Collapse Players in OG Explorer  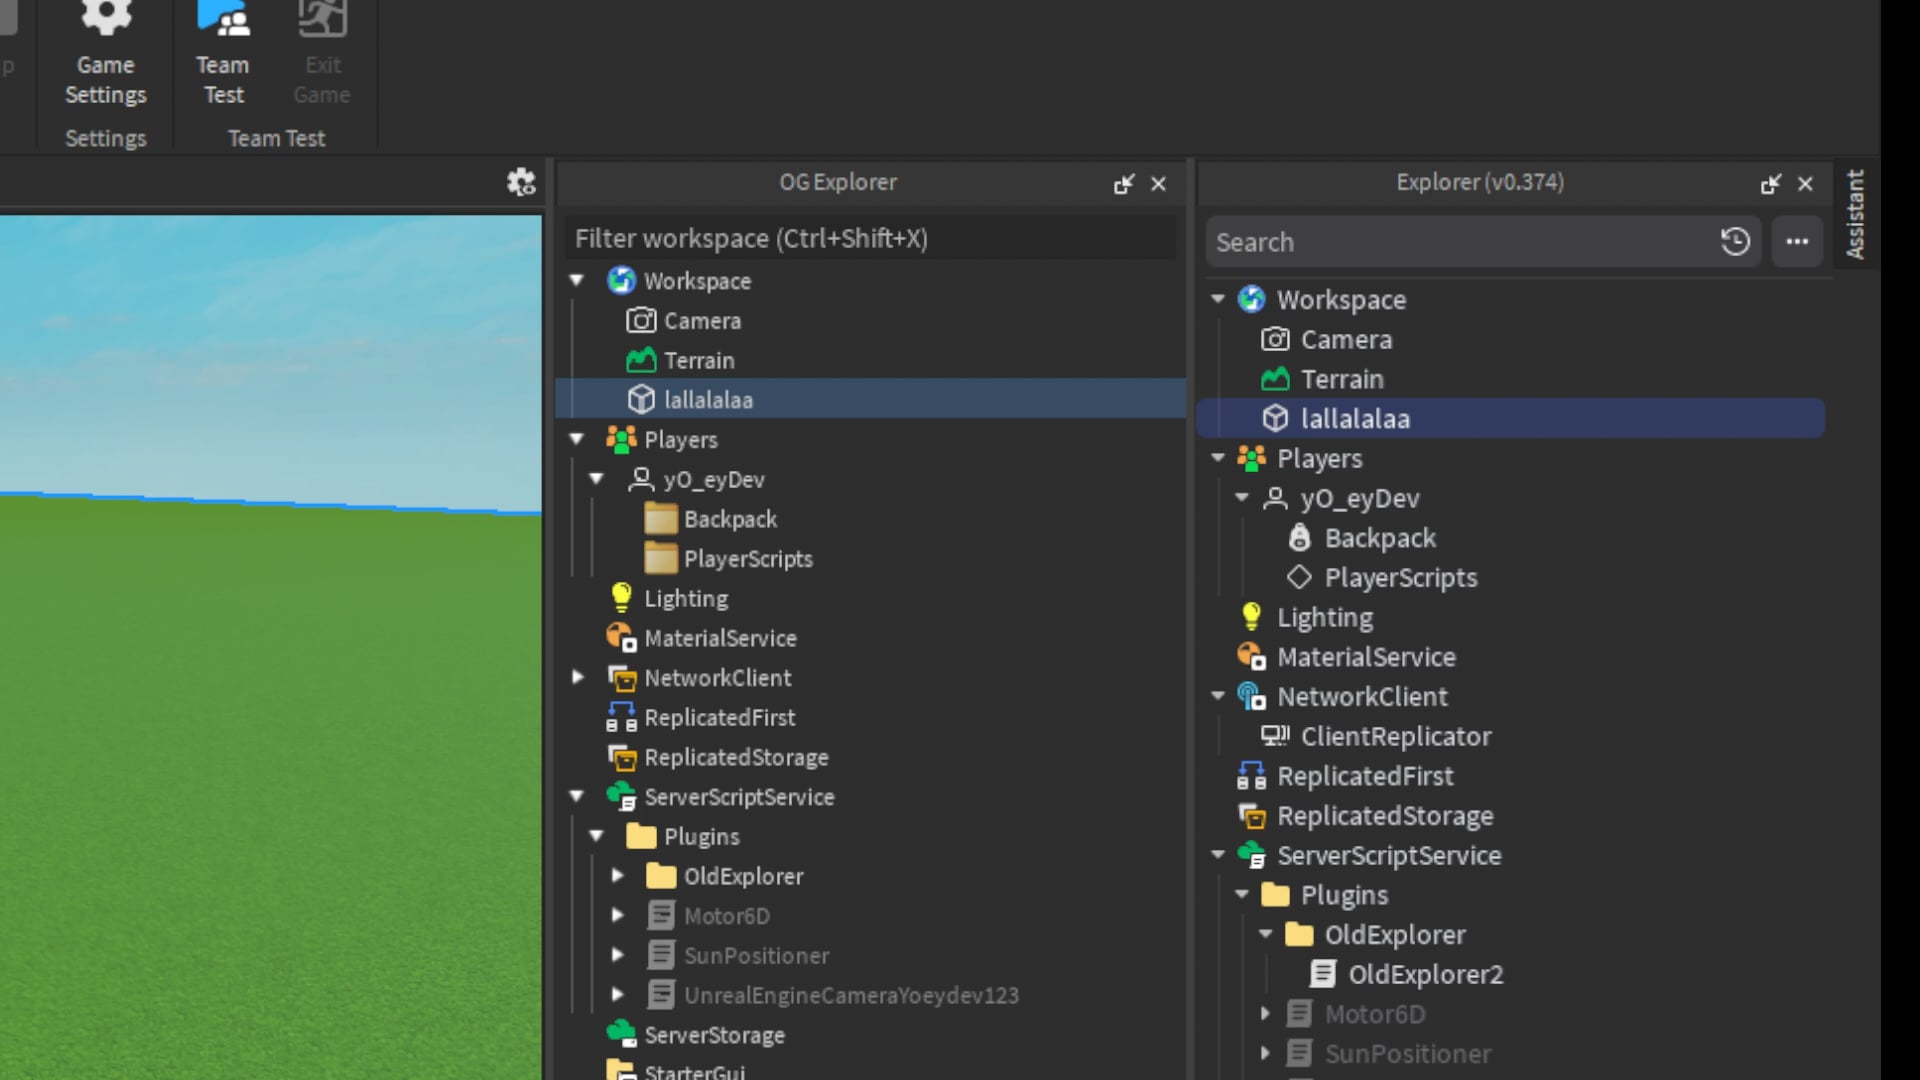577,439
